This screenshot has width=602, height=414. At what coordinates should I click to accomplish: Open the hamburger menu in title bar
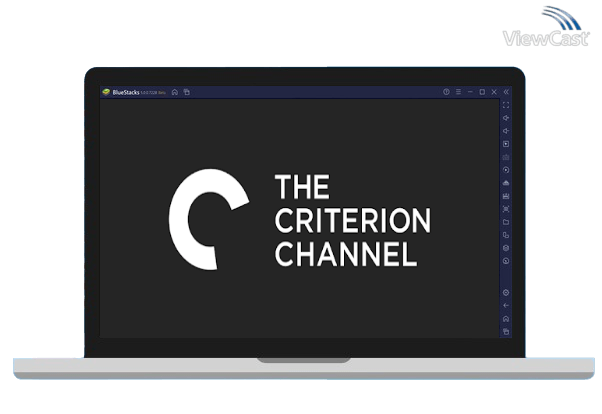point(458,92)
